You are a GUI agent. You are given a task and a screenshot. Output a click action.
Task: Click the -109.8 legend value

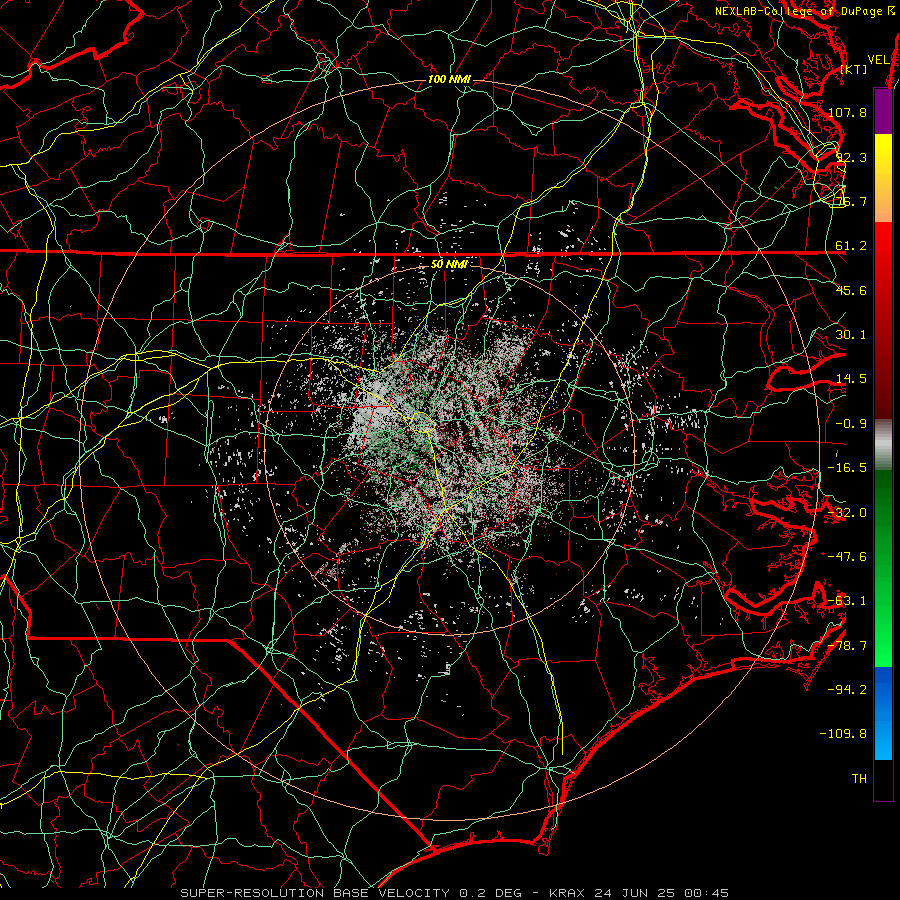tap(843, 734)
